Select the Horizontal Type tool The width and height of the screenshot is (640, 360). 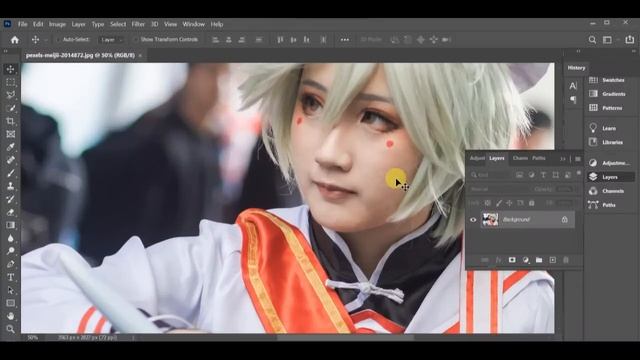pyautogui.click(x=11, y=277)
